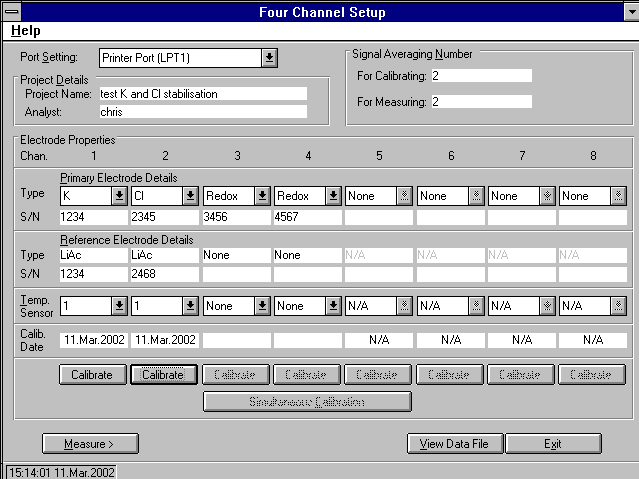Image resolution: width=639 pixels, height=479 pixels.
Task: Click the Calibrate button for channel 1
Action: pos(93,375)
